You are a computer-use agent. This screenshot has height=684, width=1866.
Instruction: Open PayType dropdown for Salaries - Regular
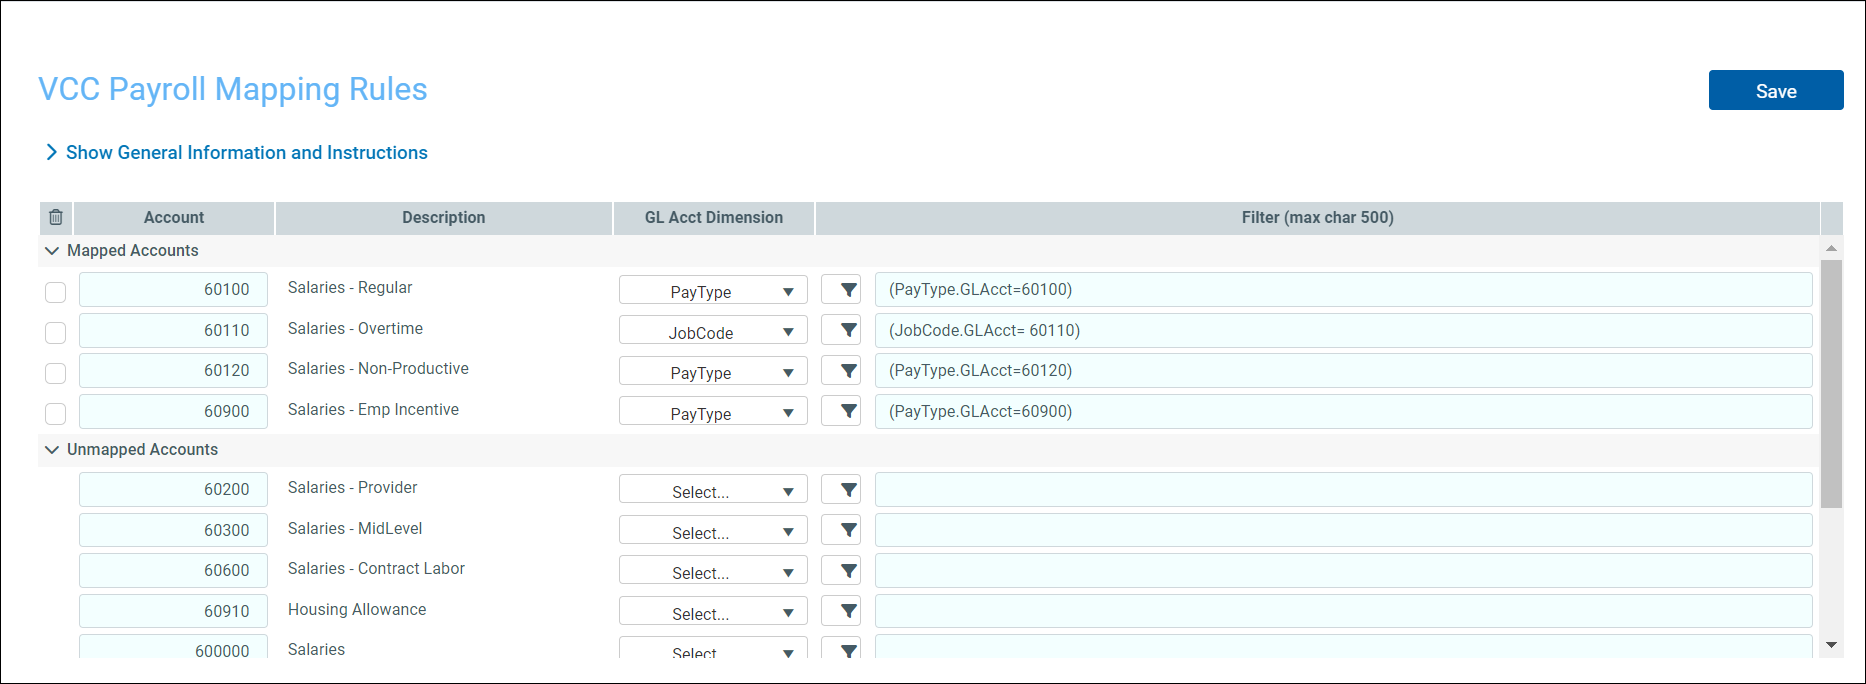(x=713, y=291)
